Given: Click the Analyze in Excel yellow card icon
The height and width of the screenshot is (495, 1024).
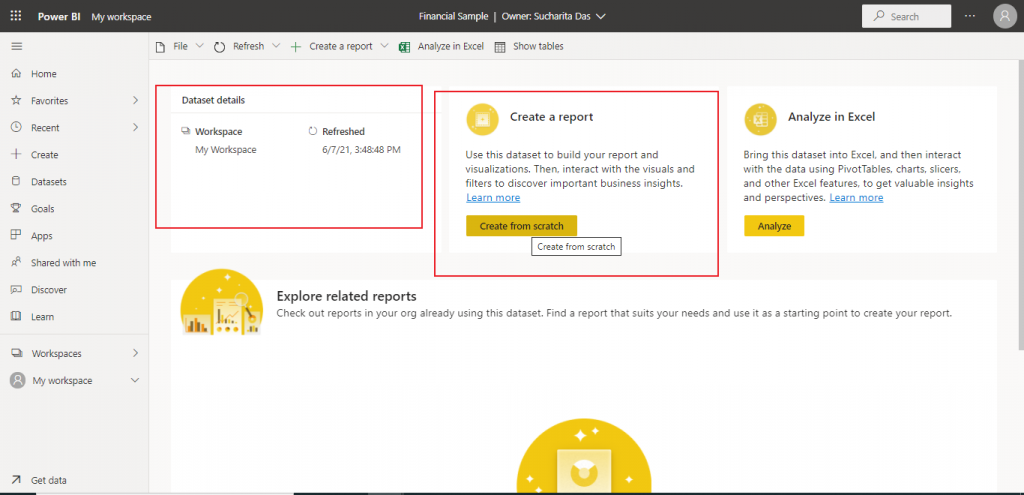Looking at the screenshot, I should pyautogui.click(x=760, y=119).
